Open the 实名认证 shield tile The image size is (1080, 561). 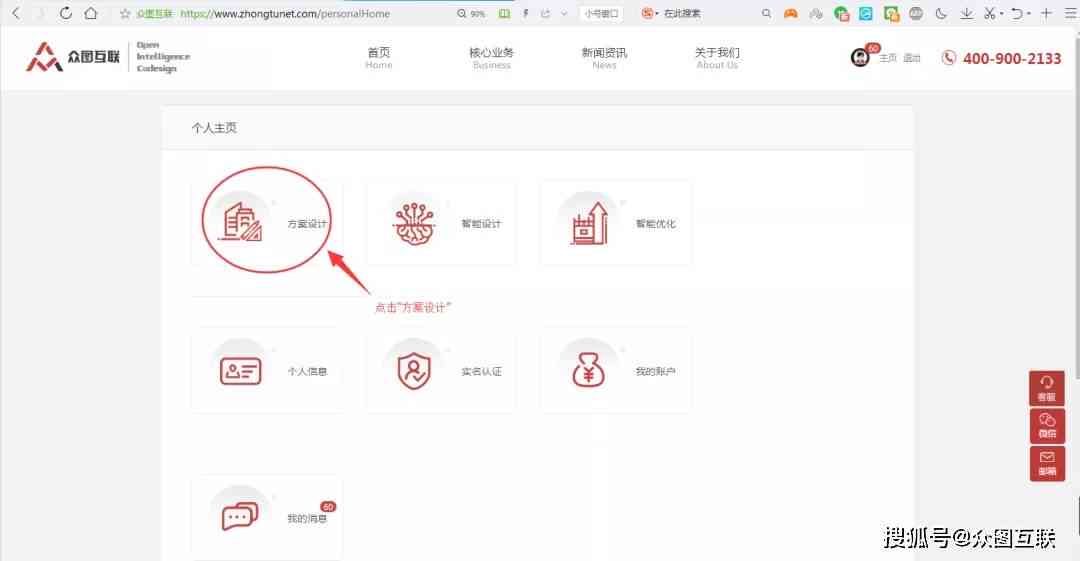pos(441,370)
